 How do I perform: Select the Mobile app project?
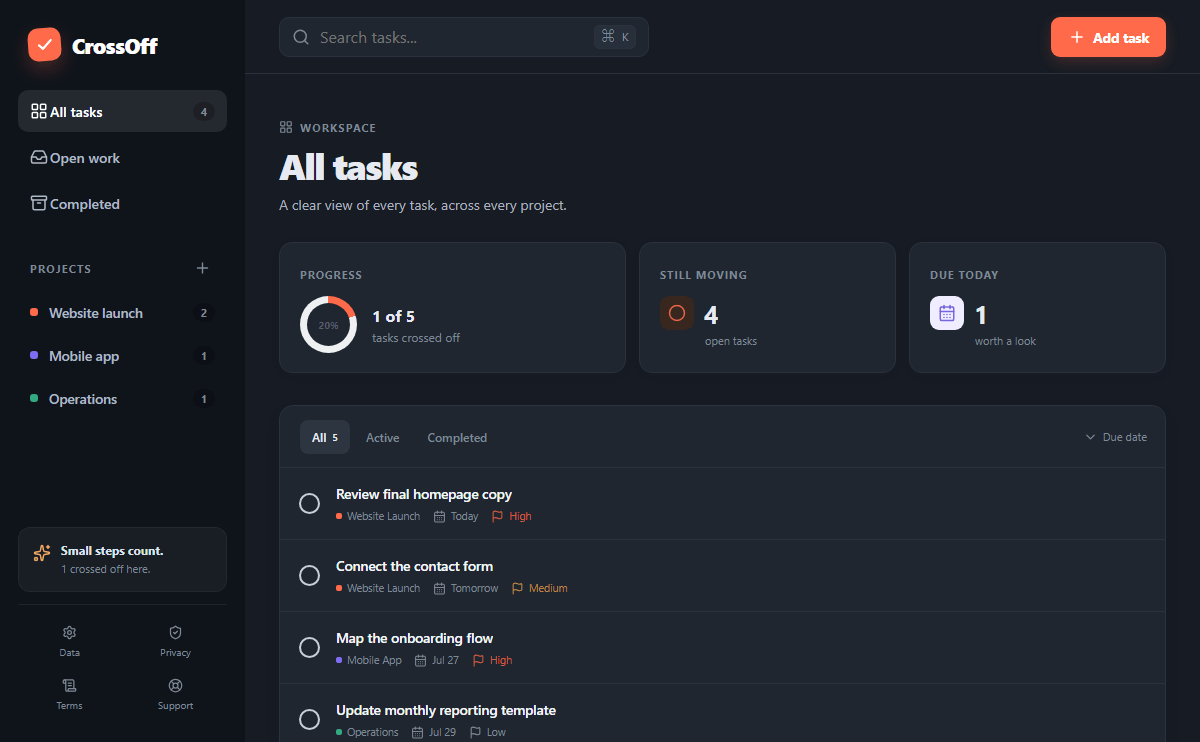point(122,356)
